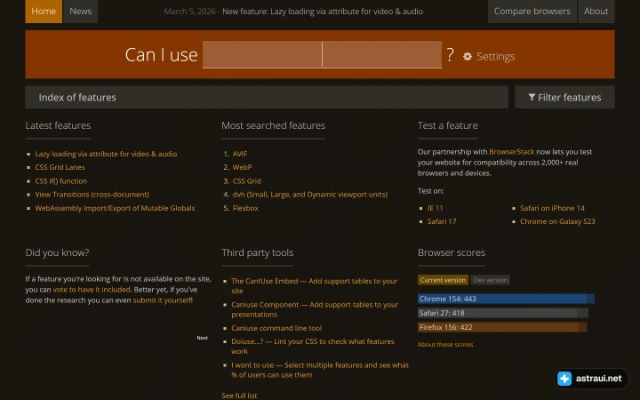The height and width of the screenshot is (400, 640).
Task: Open the CSS if() function feature
Action: [x=61, y=181]
